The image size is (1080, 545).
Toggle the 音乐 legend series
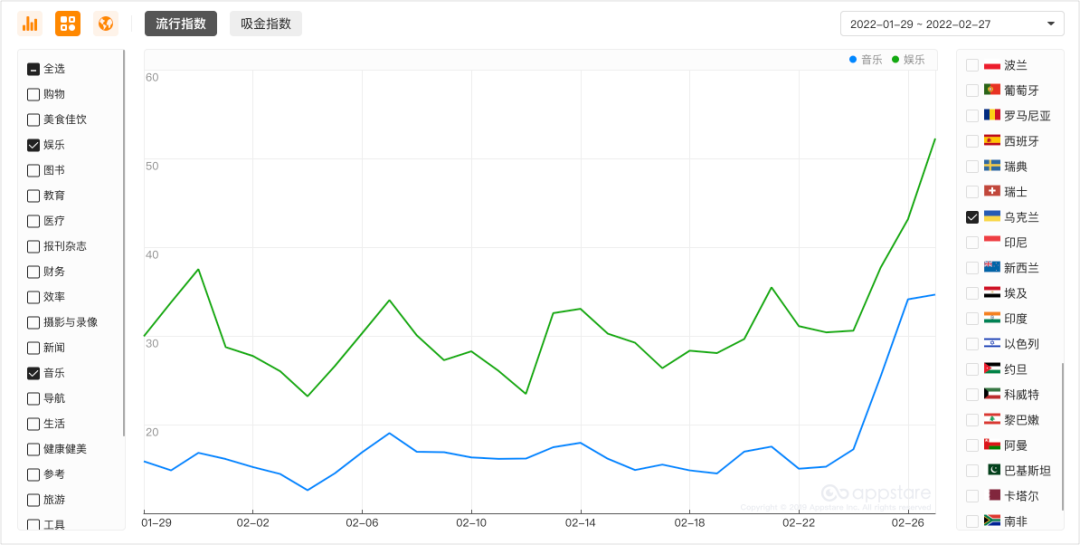click(x=866, y=60)
